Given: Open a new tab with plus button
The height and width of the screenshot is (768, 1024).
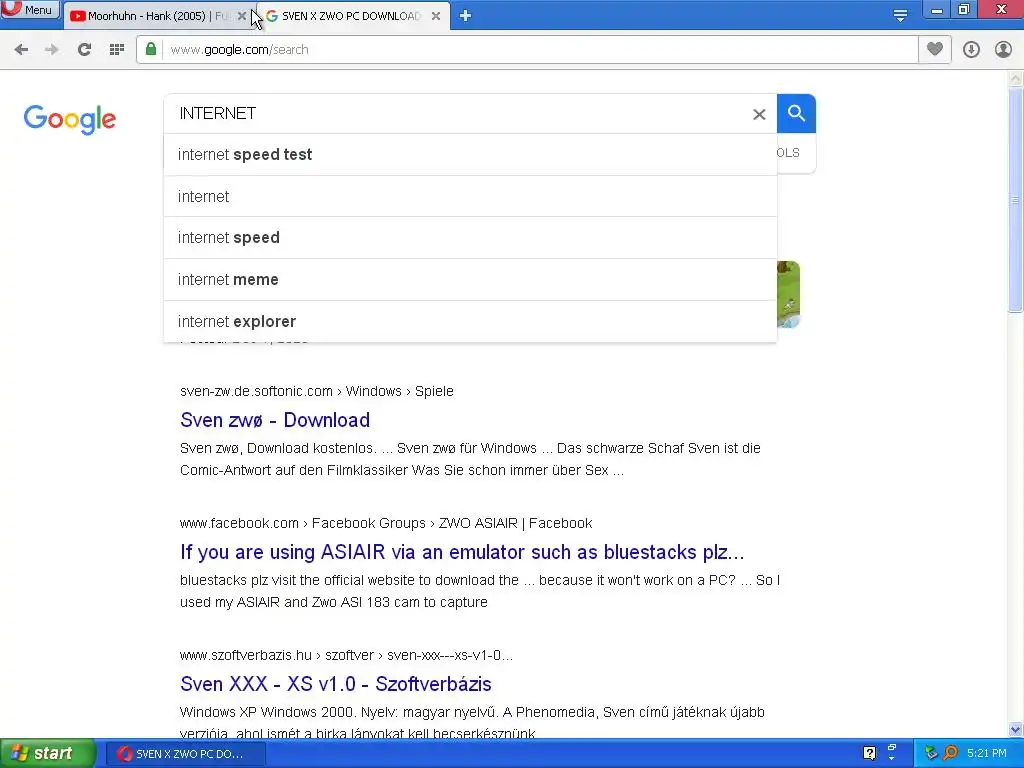Looking at the screenshot, I should [x=465, y=16].
